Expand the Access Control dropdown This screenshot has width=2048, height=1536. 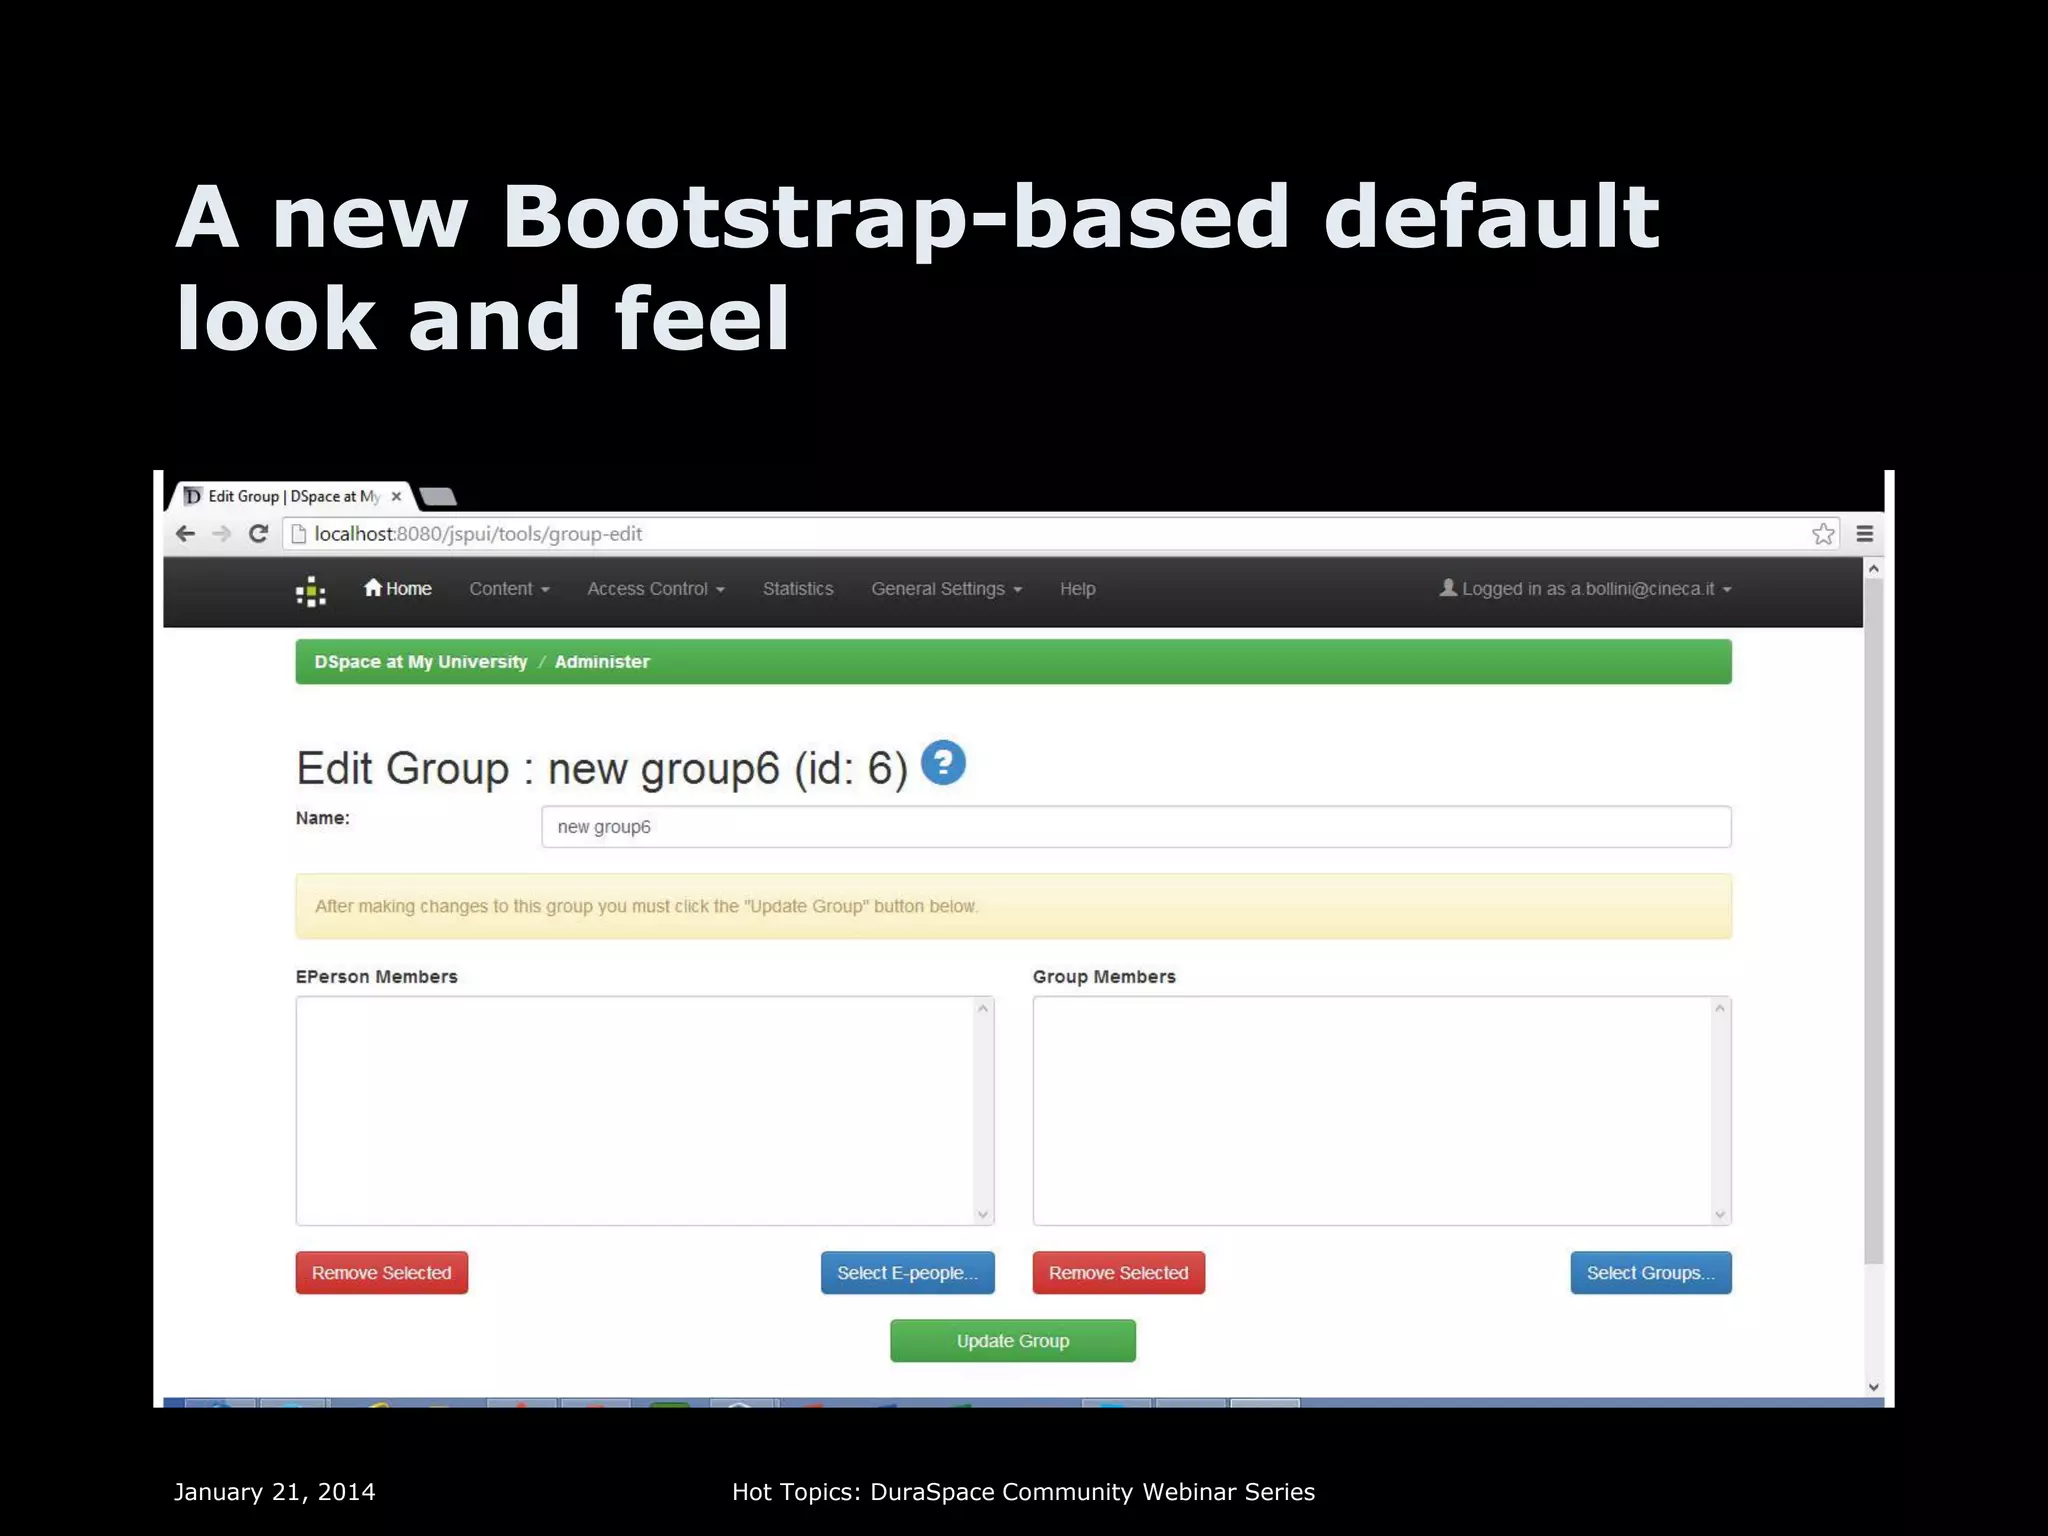(656, 589)
